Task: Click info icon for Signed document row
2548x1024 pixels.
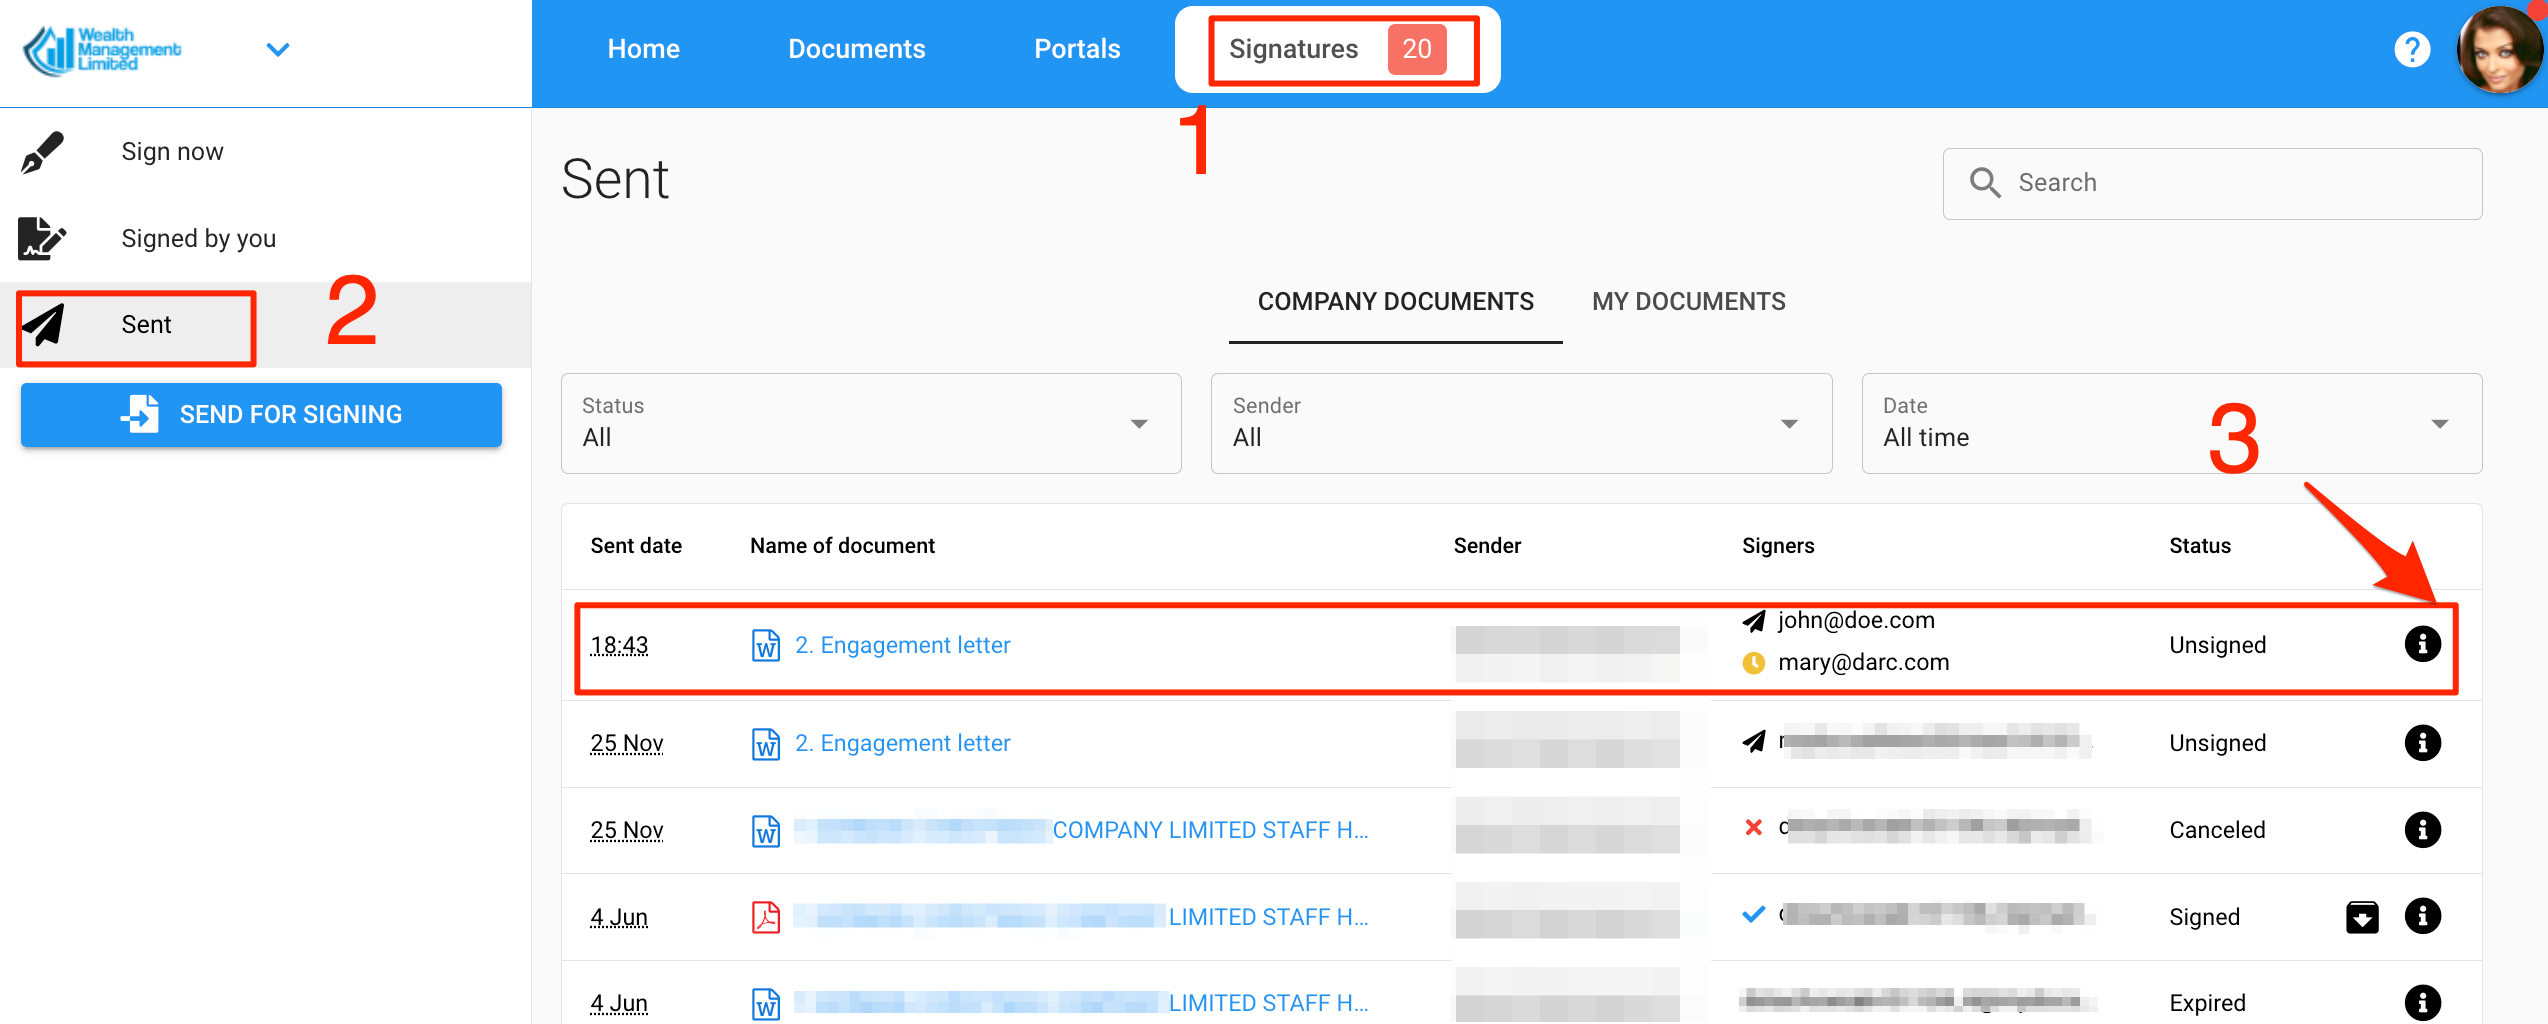Action: pyautogui.click(x=2421, y=916)
